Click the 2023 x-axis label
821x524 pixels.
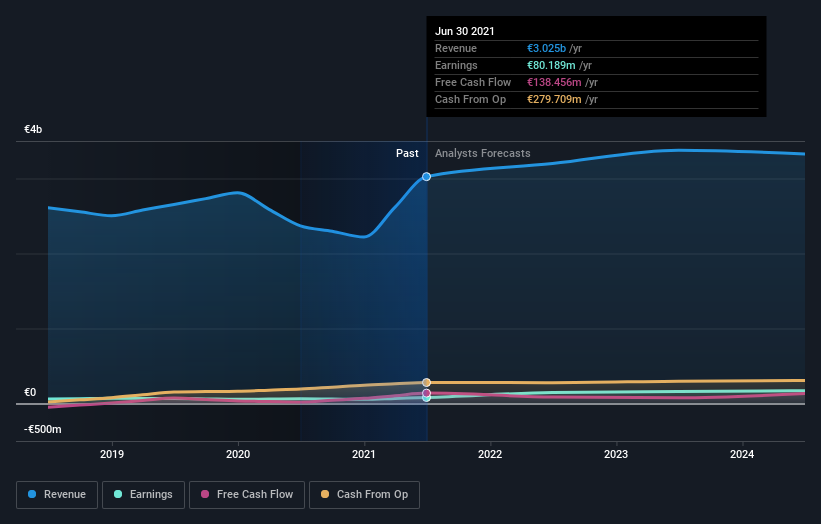(616, 454)
